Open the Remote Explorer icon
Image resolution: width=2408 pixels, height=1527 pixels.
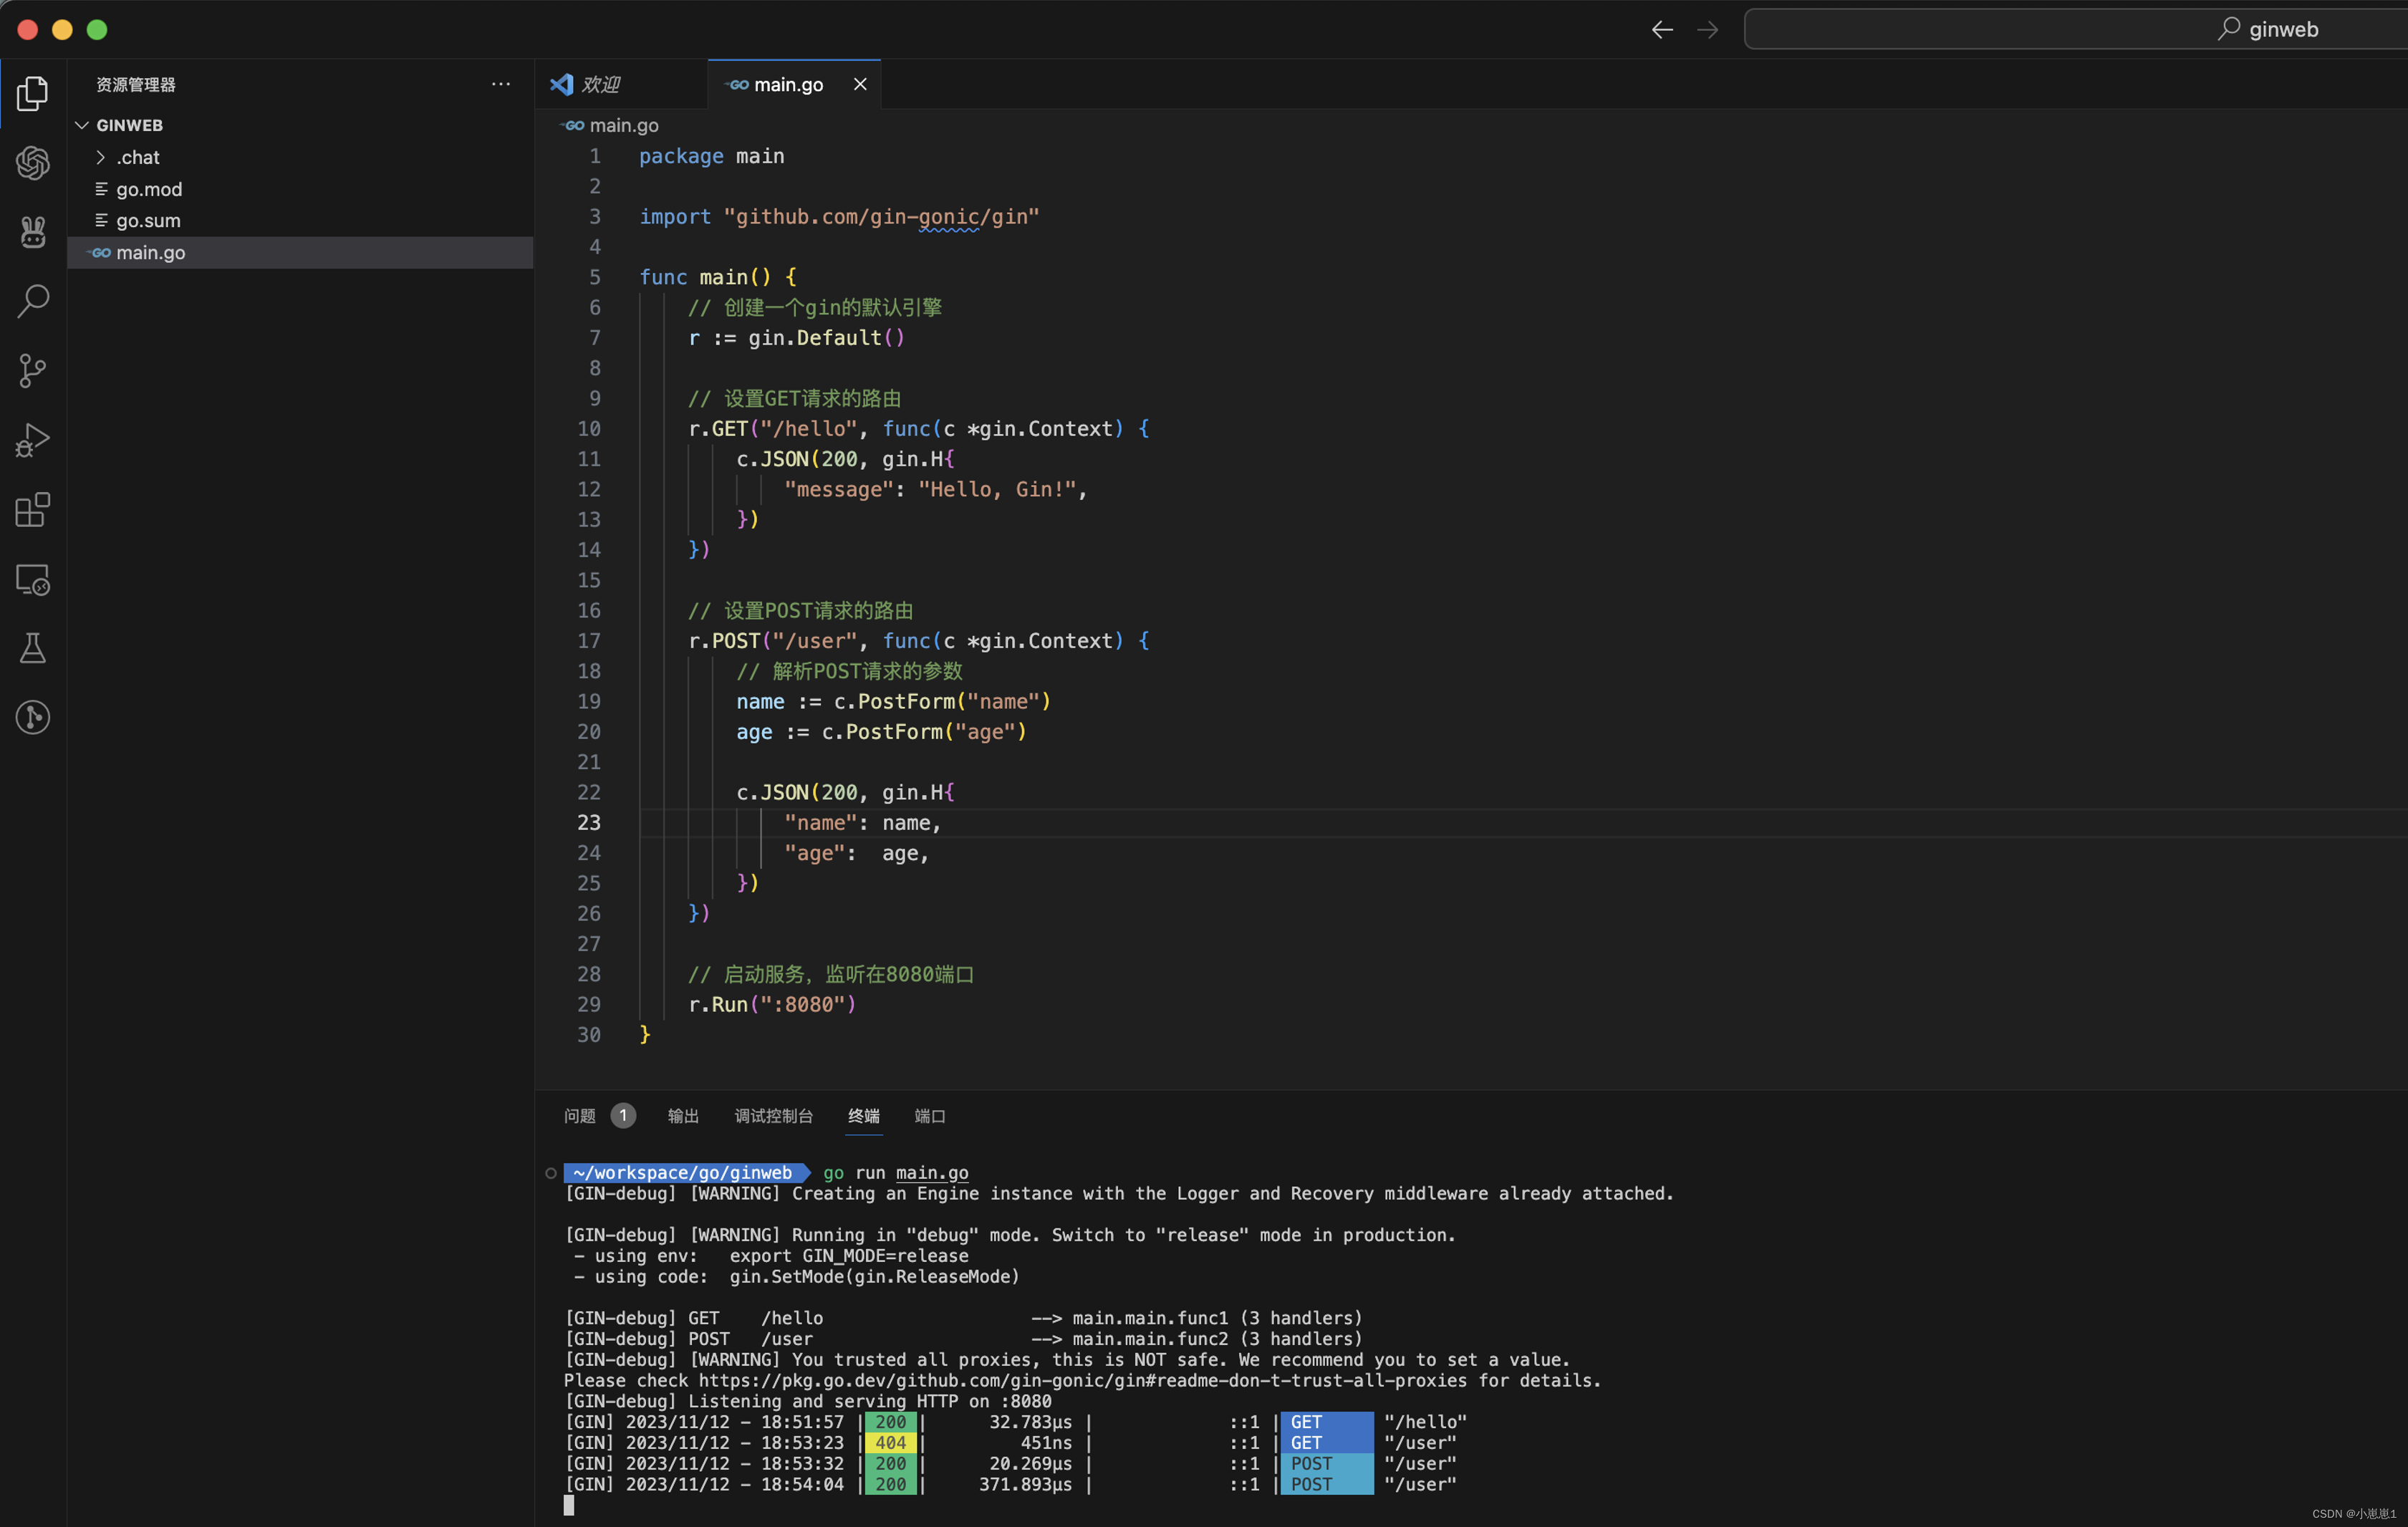pos(33,579)
